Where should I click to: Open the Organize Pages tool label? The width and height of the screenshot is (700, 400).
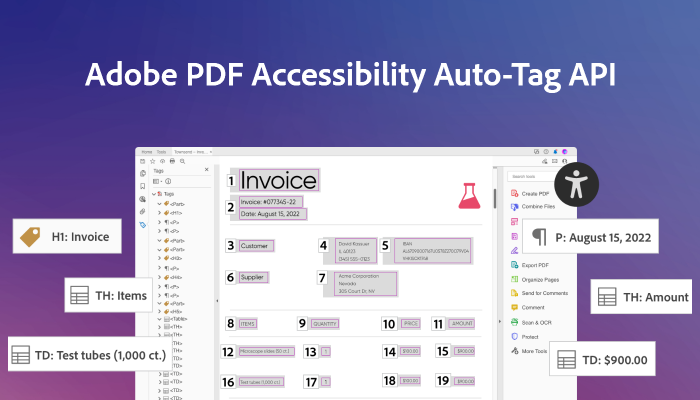[x=540, y=279]
